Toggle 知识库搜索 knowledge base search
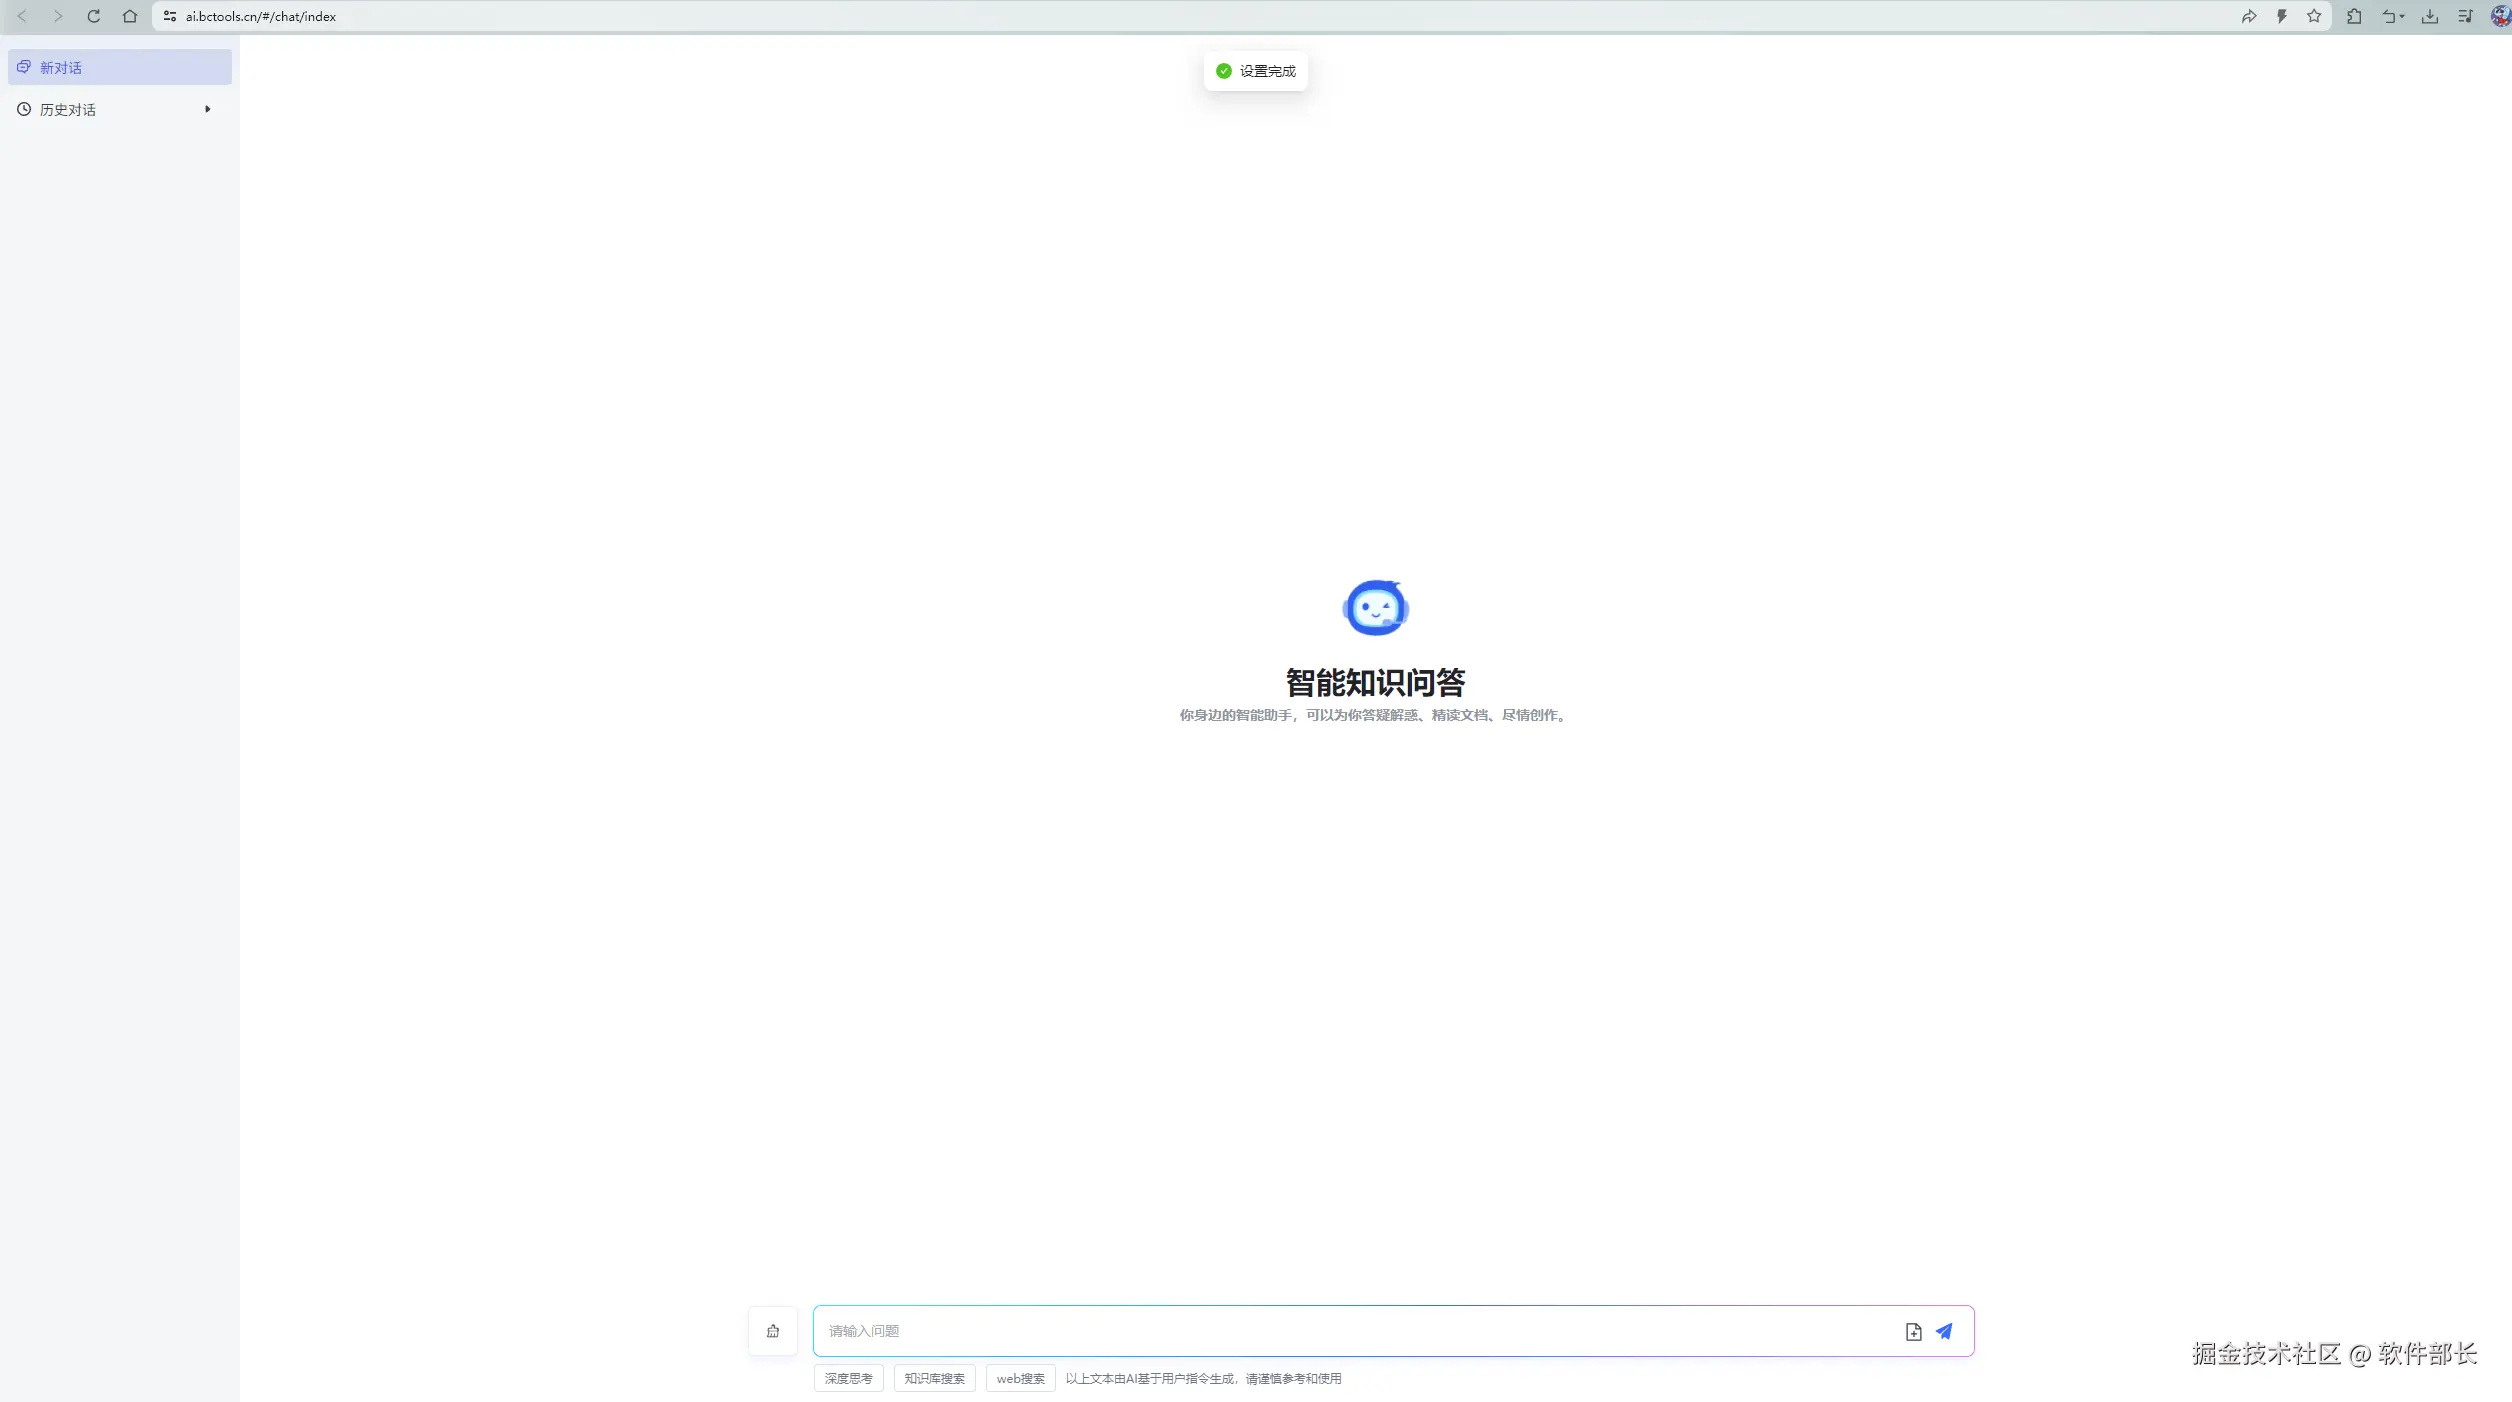 [934, 1378]
